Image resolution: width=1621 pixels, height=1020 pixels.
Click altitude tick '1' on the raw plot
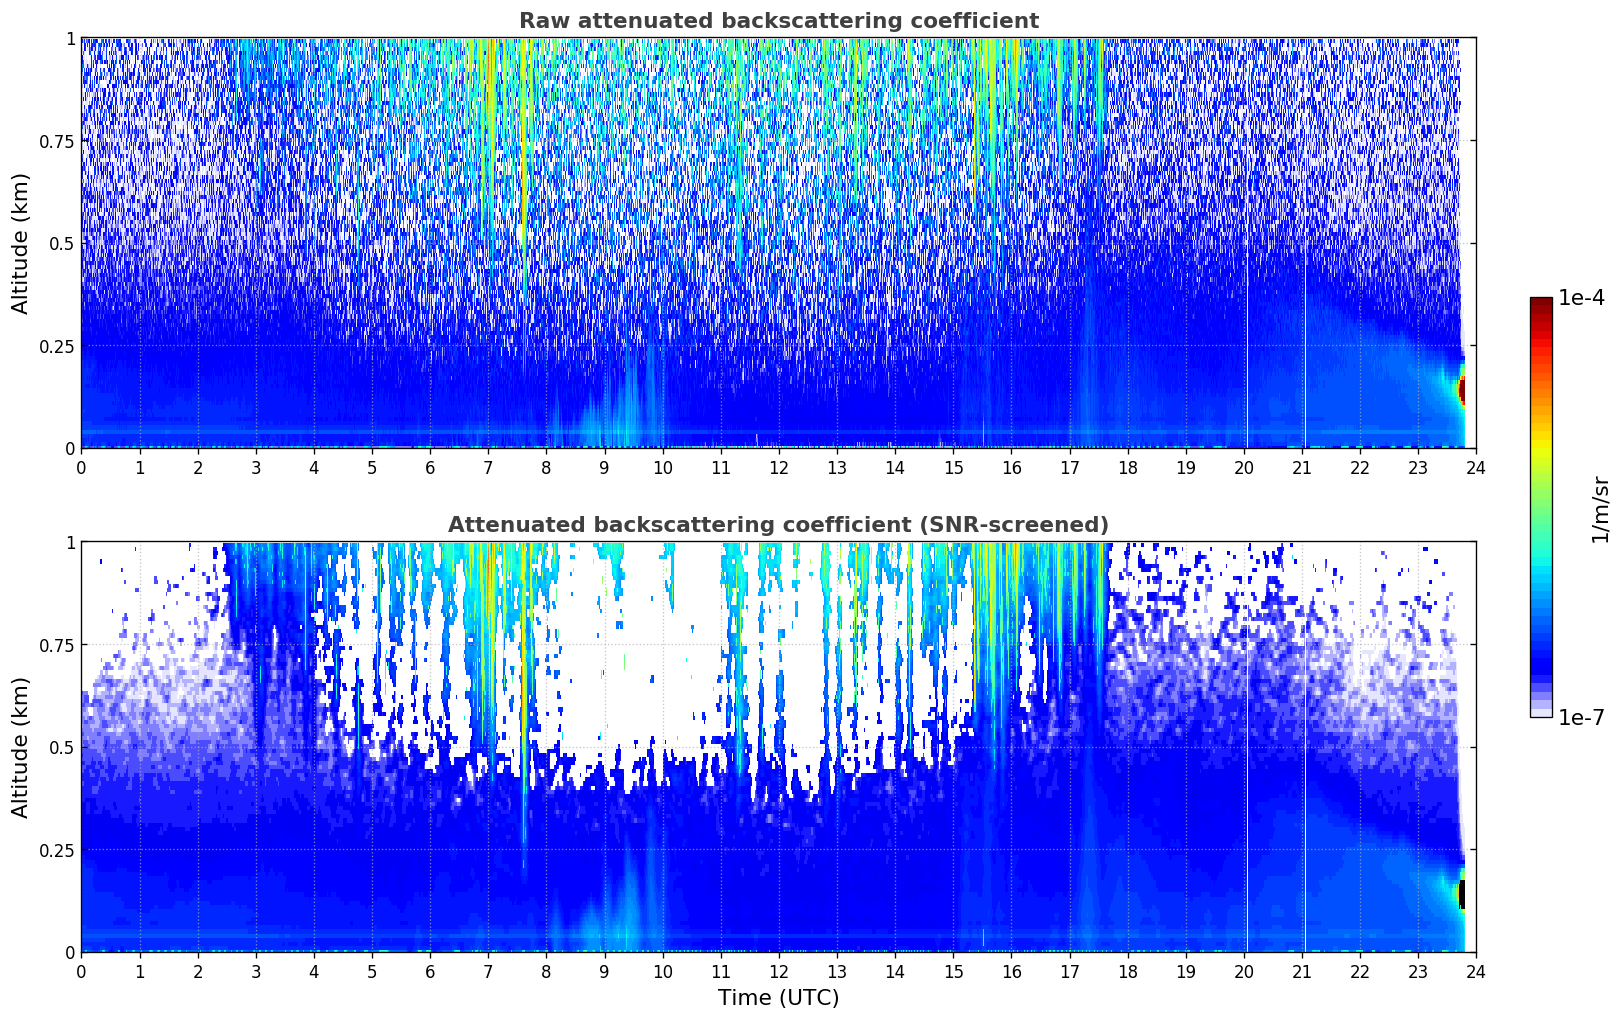(x=70, y=39)
